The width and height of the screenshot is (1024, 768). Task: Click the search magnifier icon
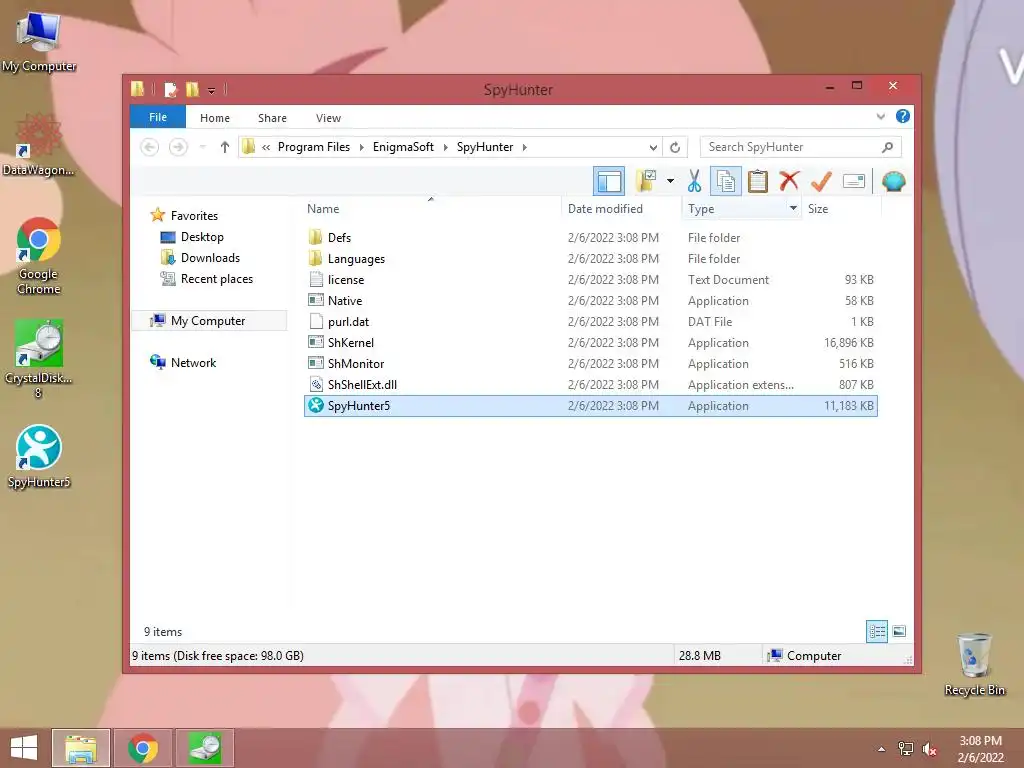tap(888, 147)
